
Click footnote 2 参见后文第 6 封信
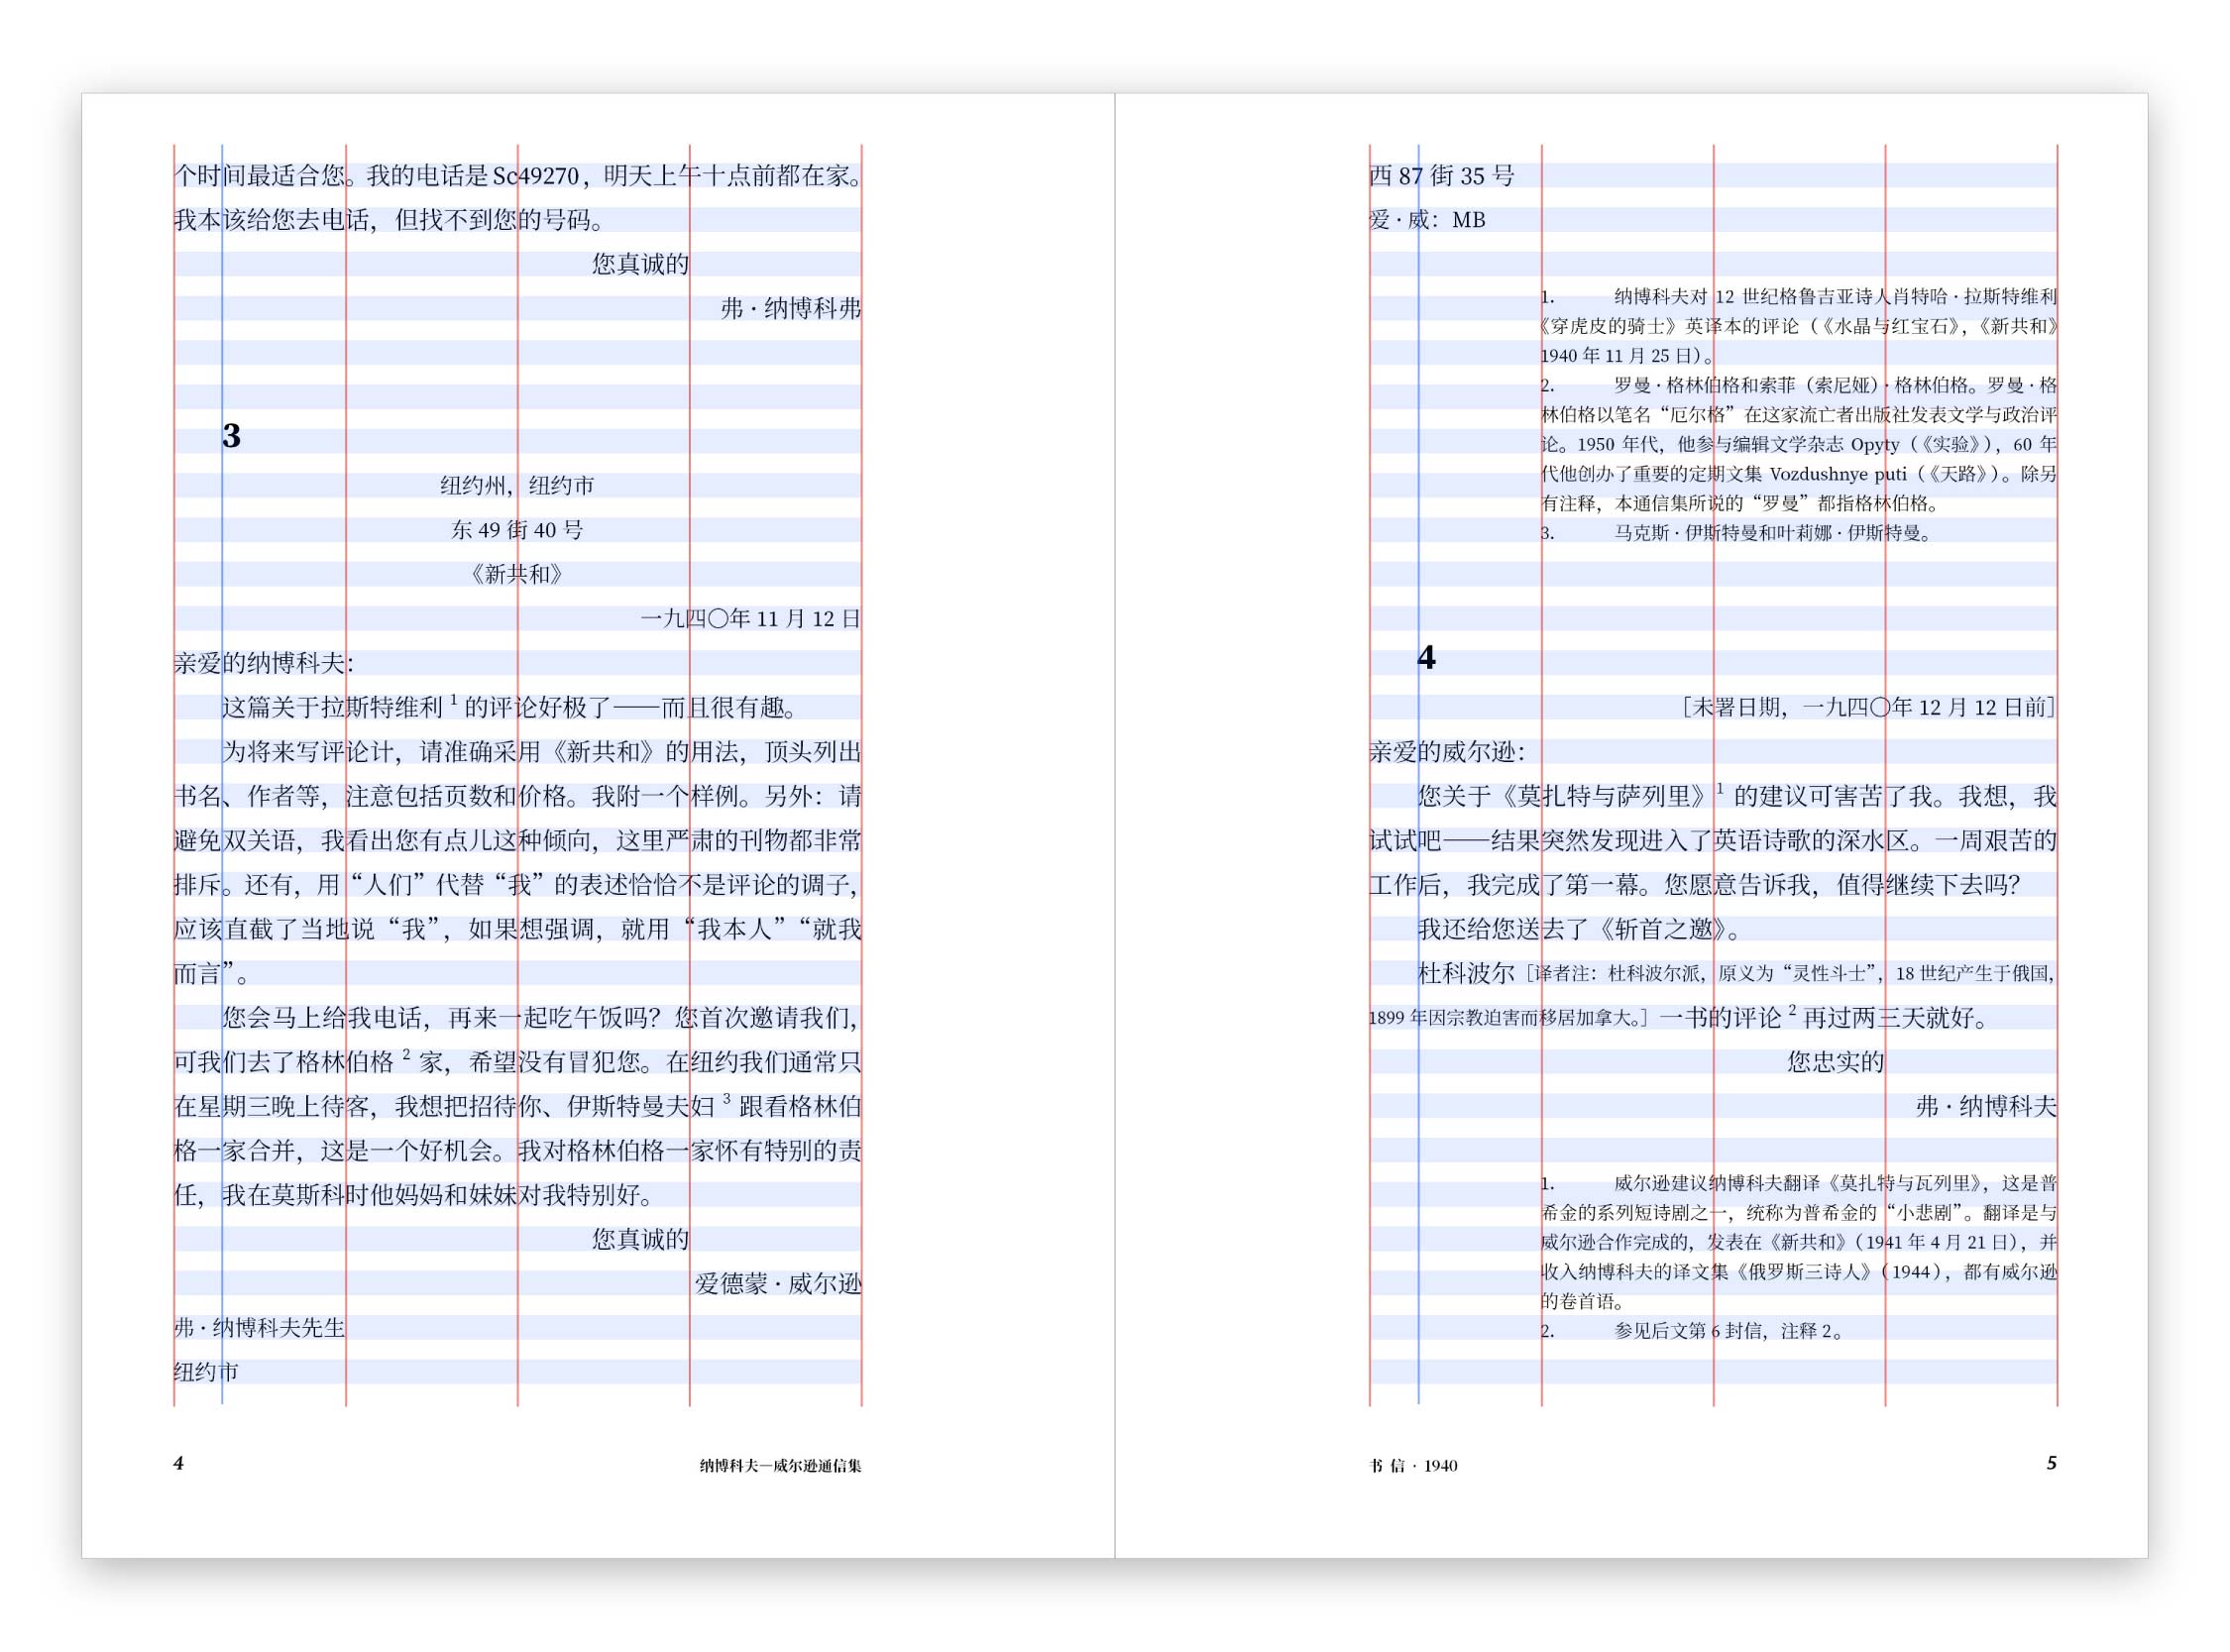[x=1692, y=1331]
